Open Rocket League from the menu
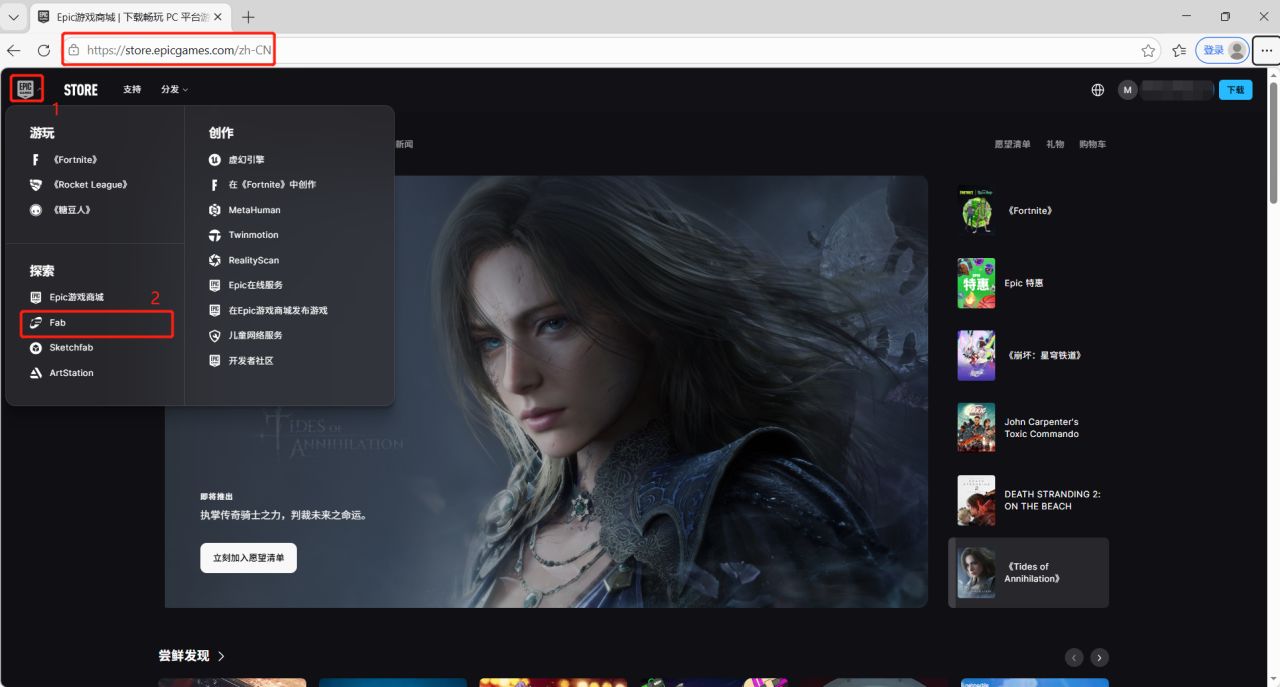 79,185
